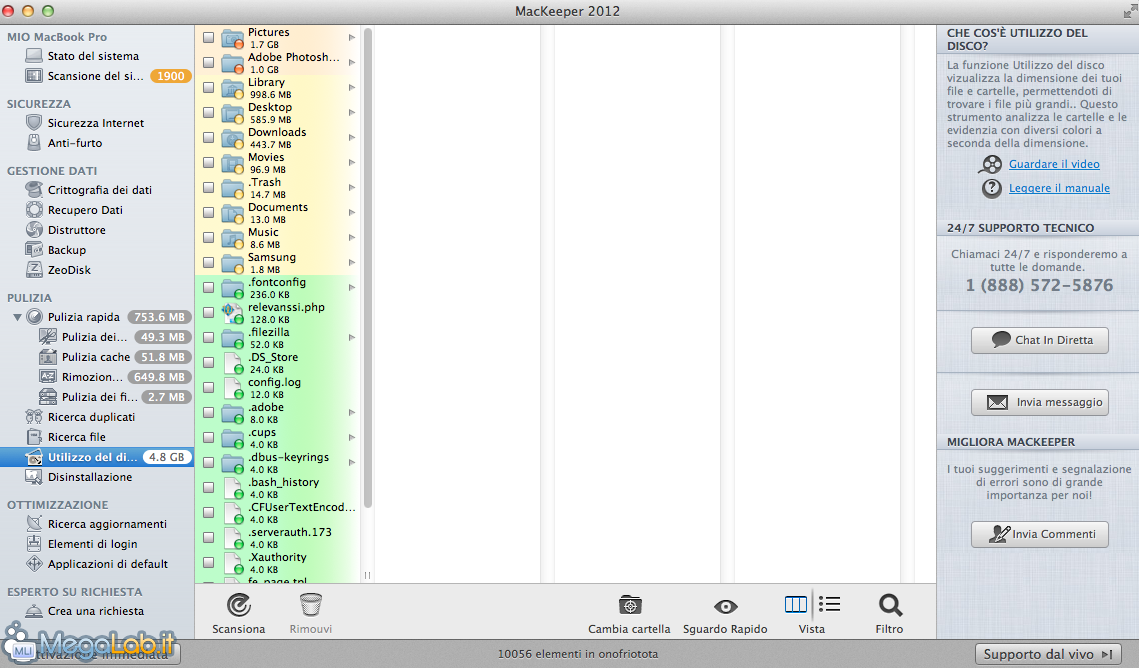Check the config.log file checkbox
The width and height of the screenshot is (1139, 668).
[208, 388]
